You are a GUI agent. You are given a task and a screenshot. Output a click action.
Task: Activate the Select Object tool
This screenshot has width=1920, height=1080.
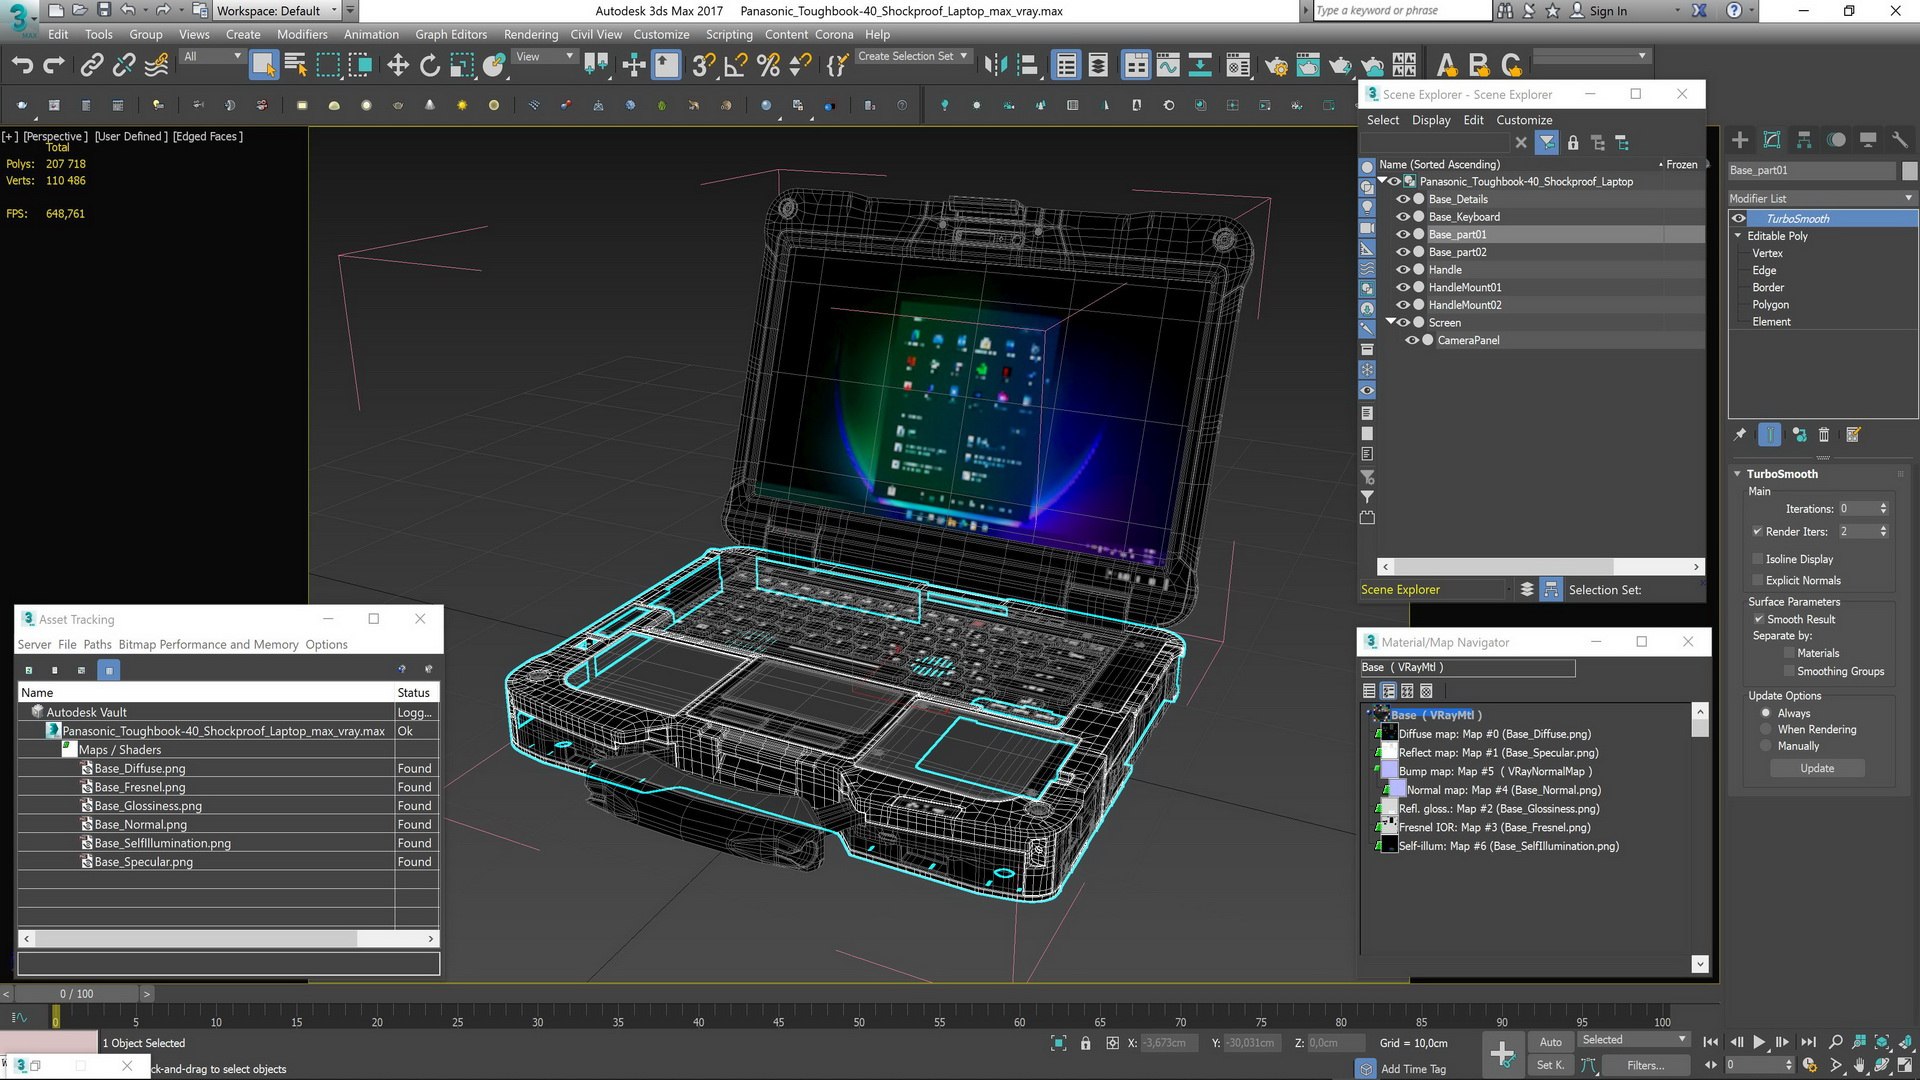pos(263,66)
